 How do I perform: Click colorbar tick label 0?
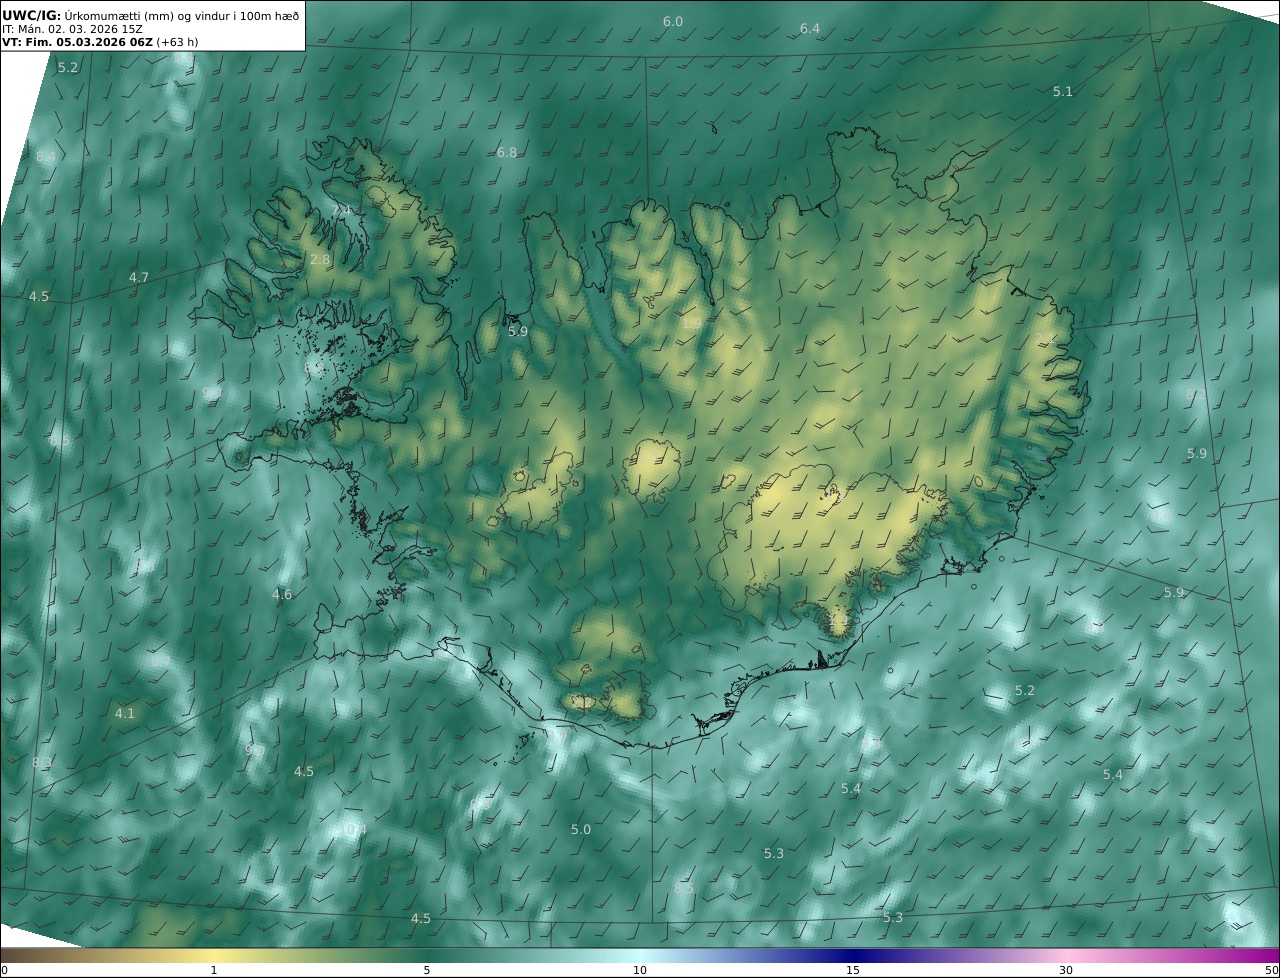coord(4,971)
